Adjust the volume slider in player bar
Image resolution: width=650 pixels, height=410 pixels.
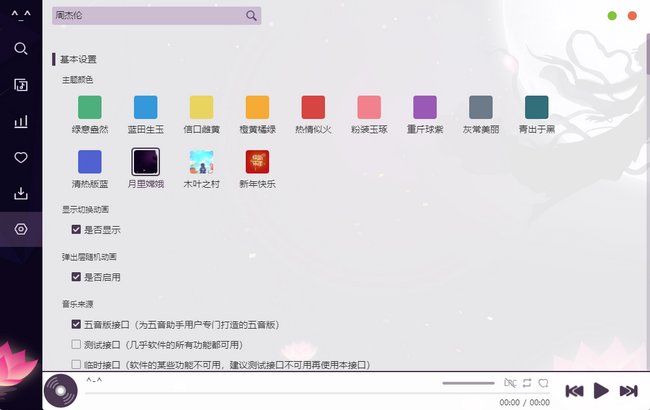(x=468, y=383)
